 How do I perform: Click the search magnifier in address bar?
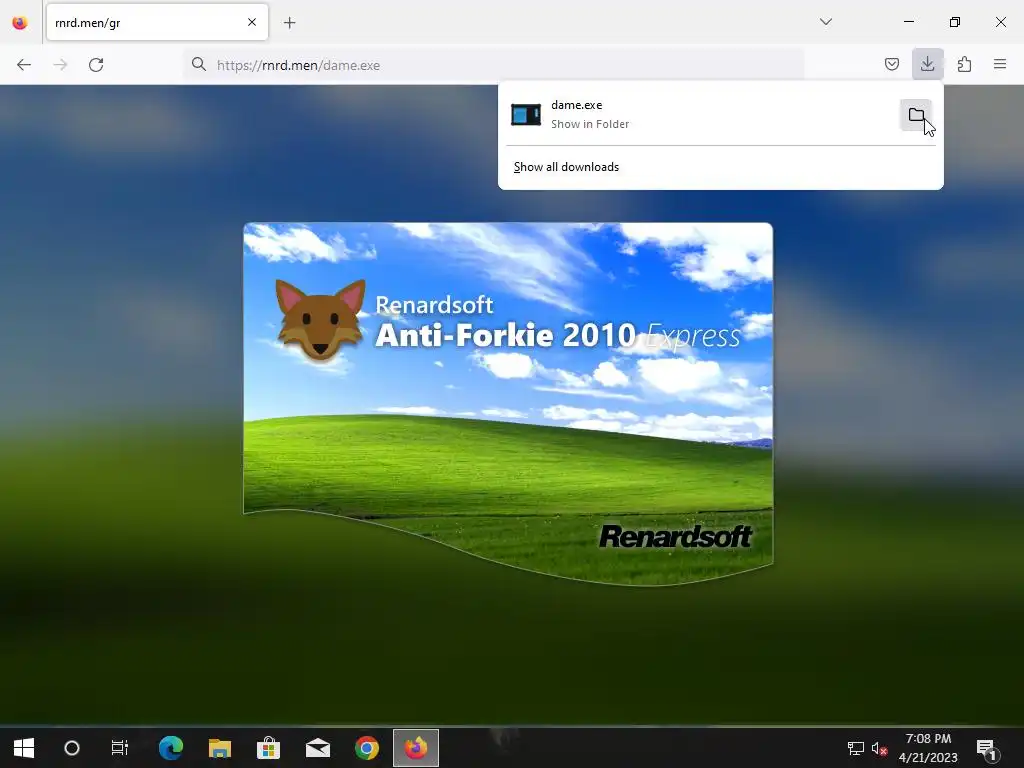(199, 64)
